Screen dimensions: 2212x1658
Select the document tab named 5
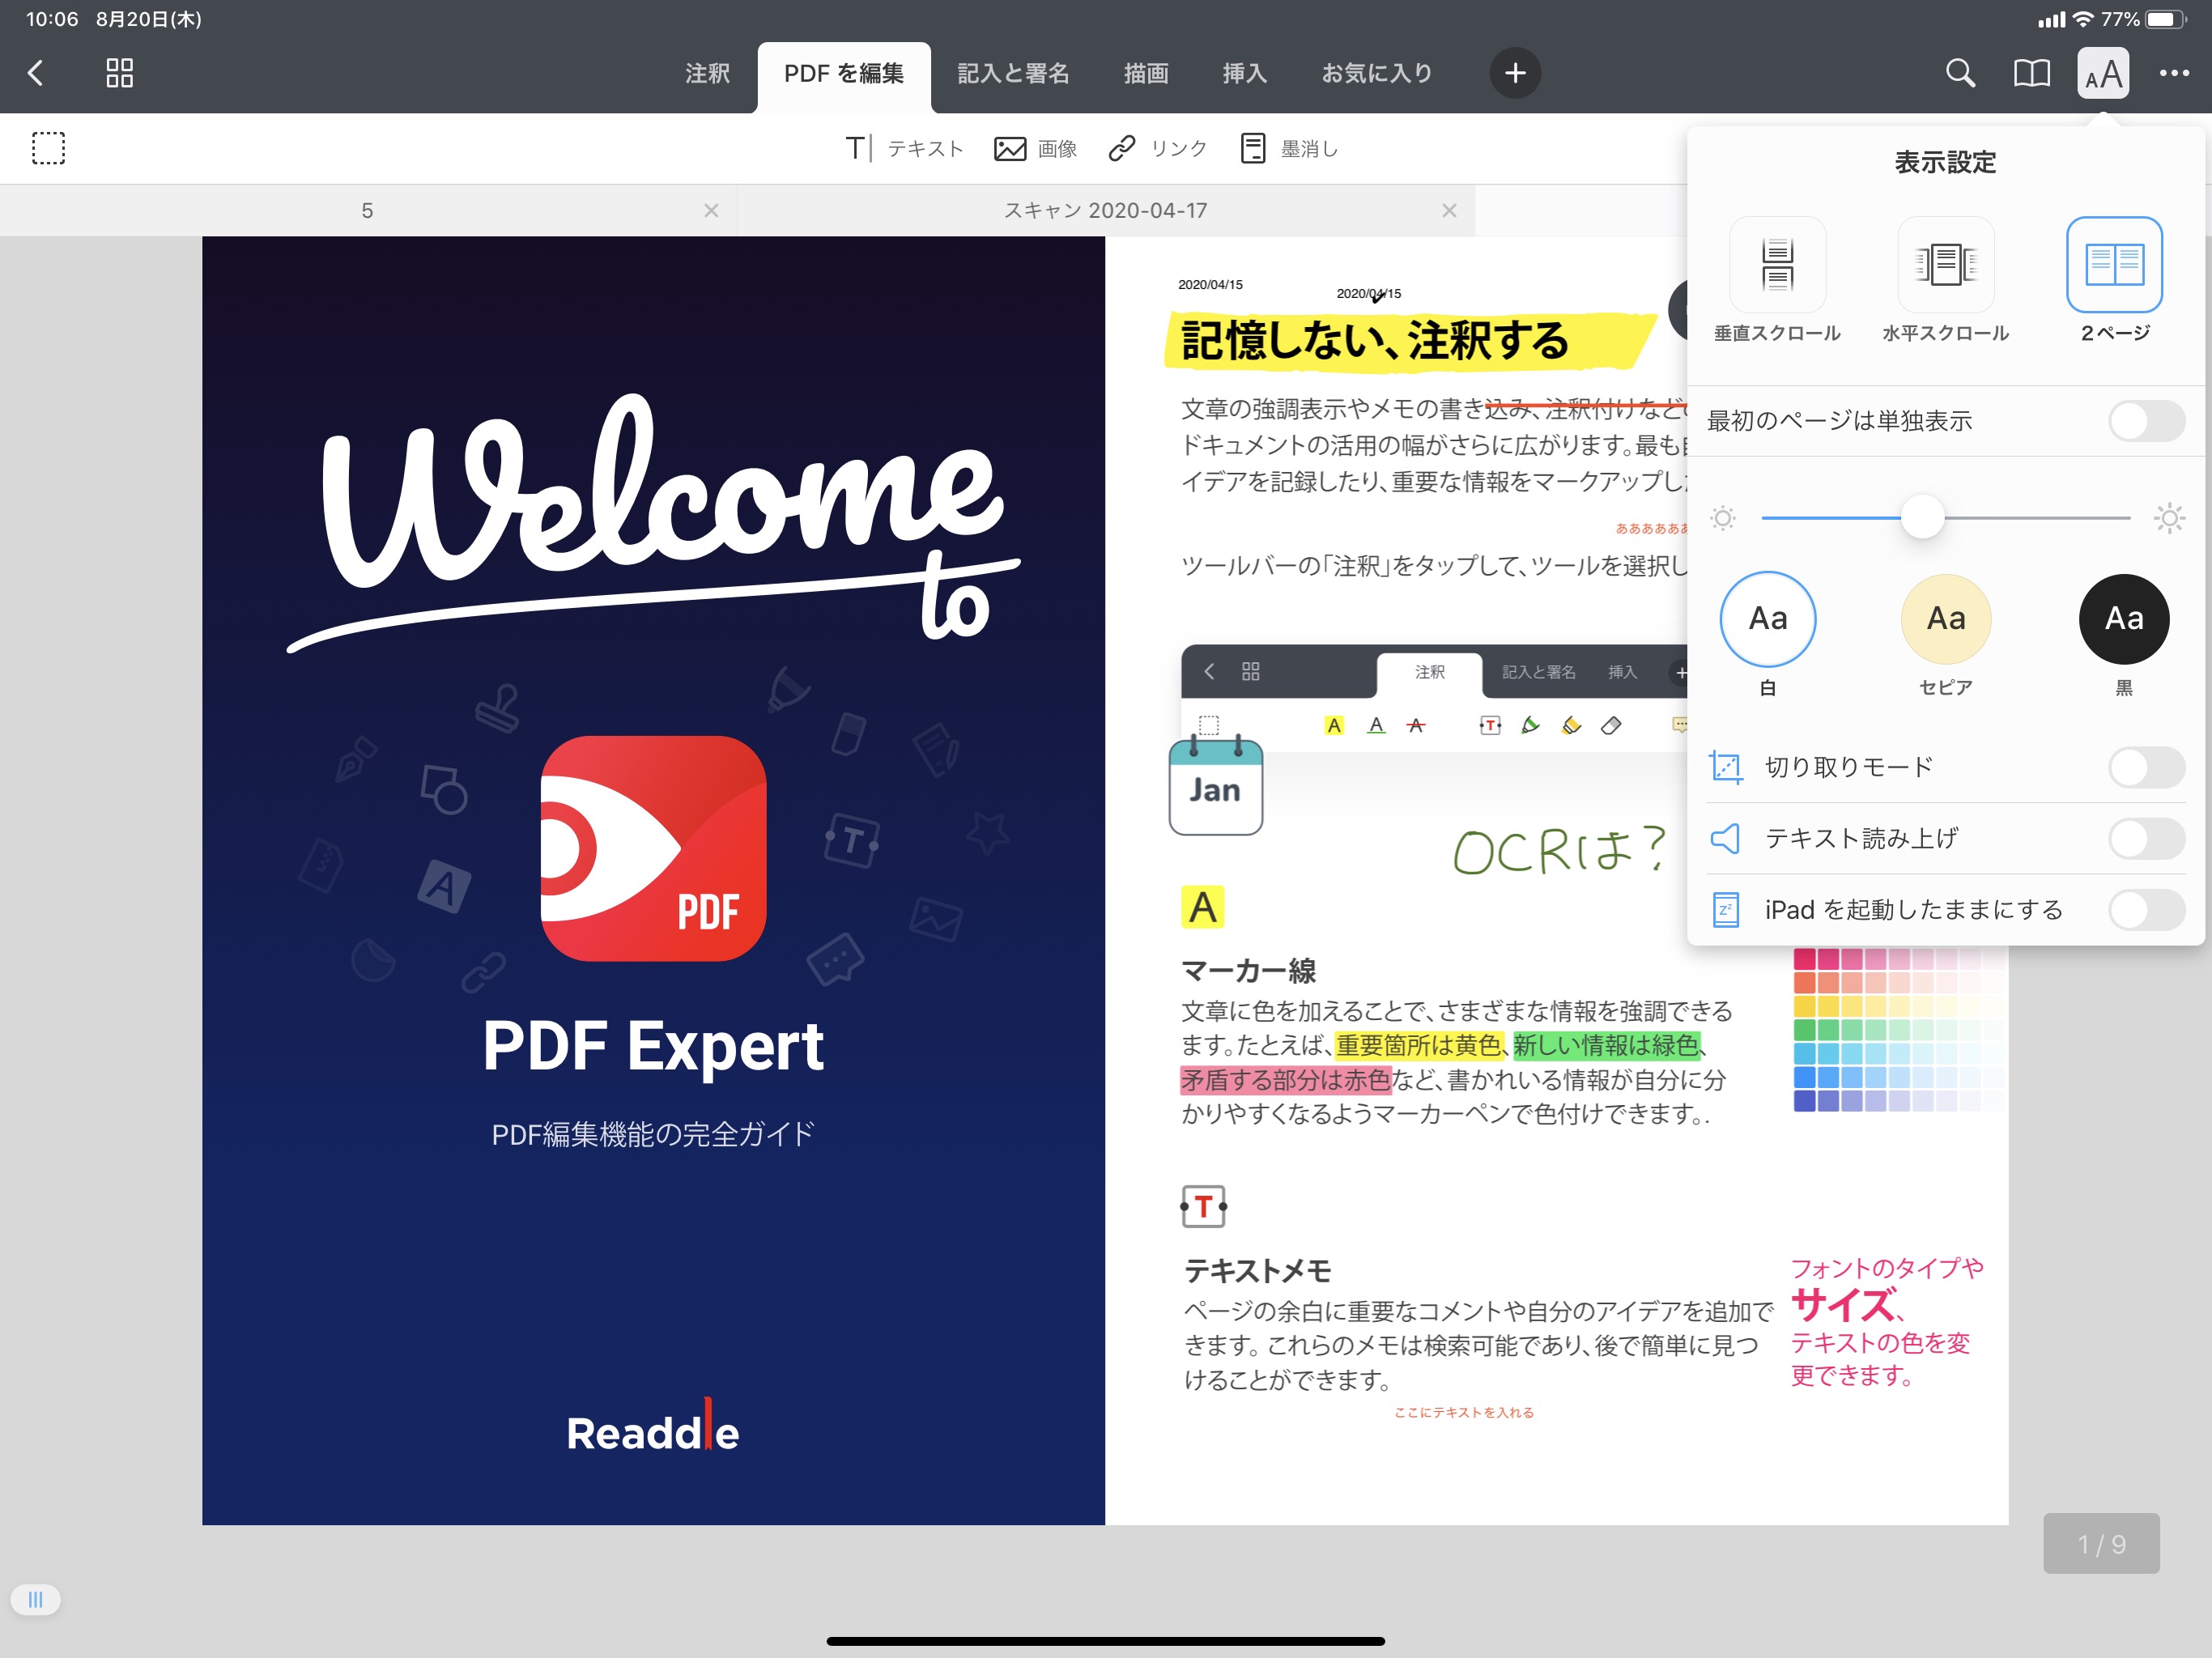[x=368, y=210]
